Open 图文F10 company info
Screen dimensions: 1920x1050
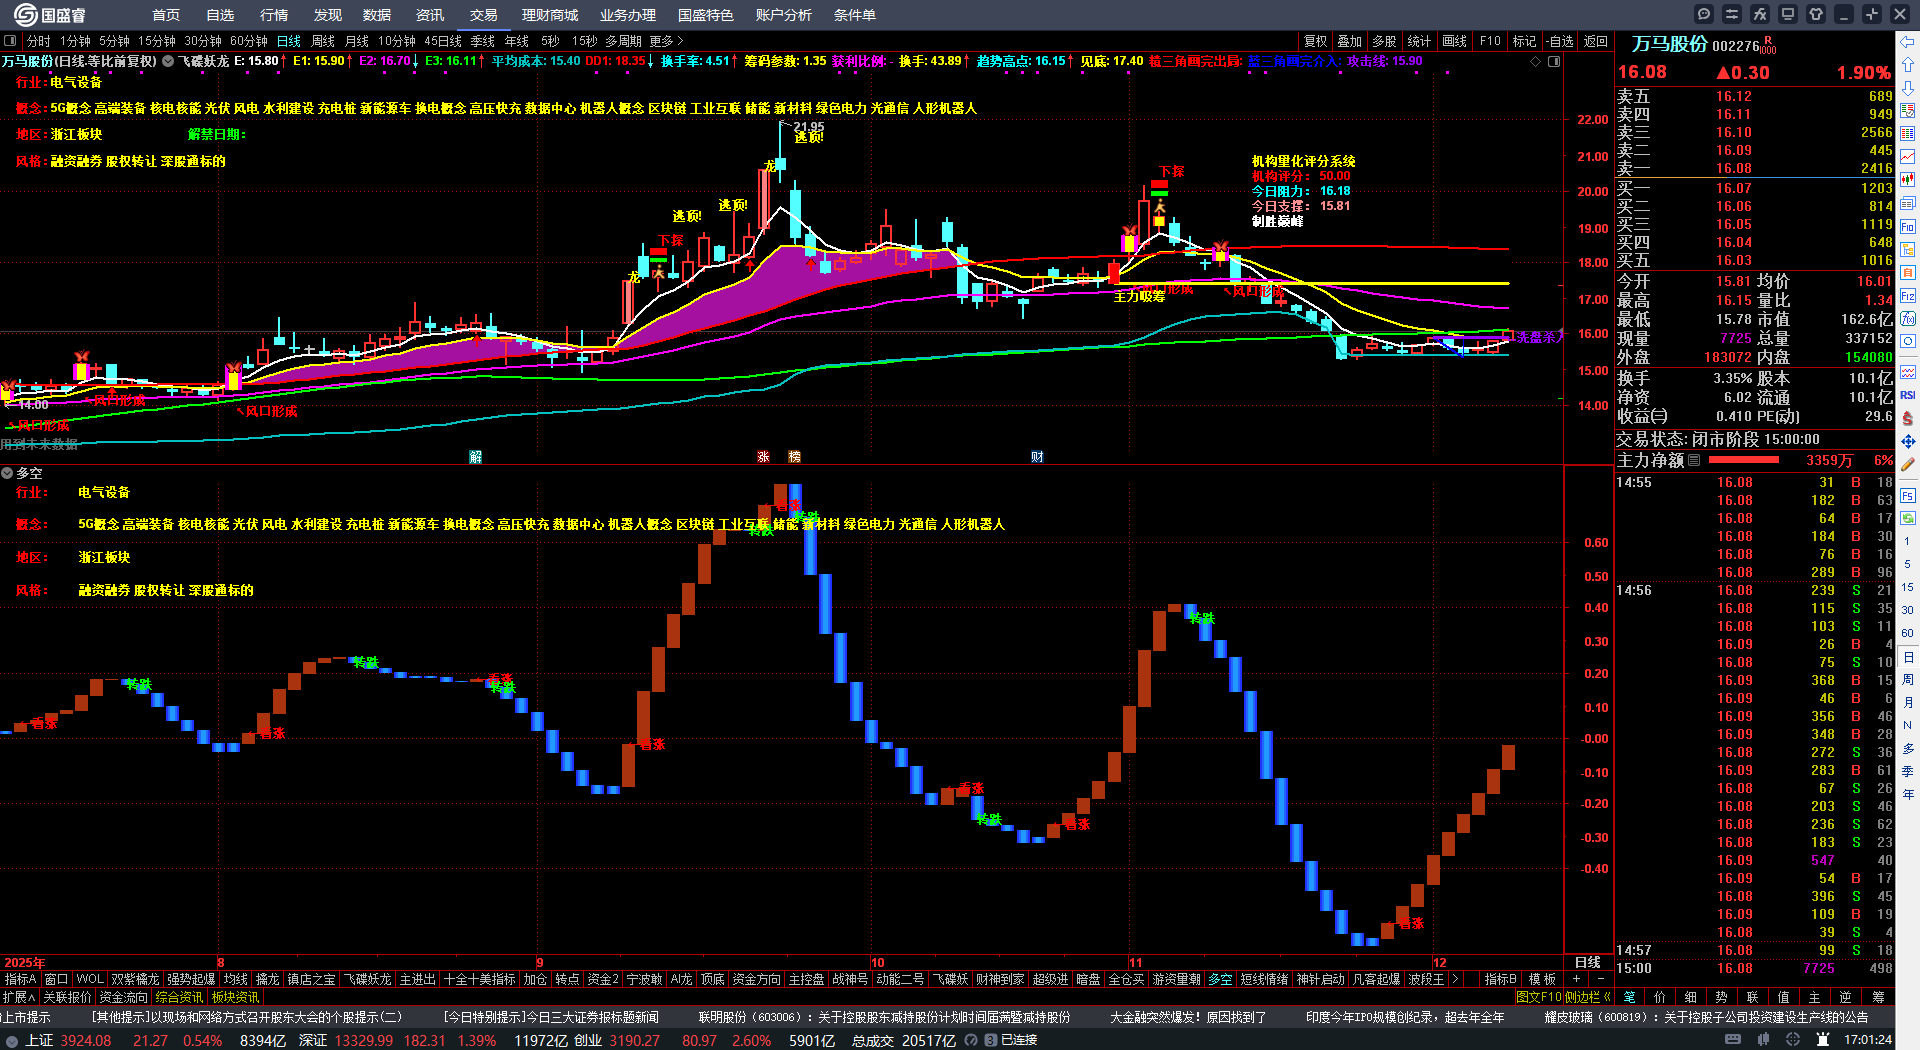coord(1538,997)
